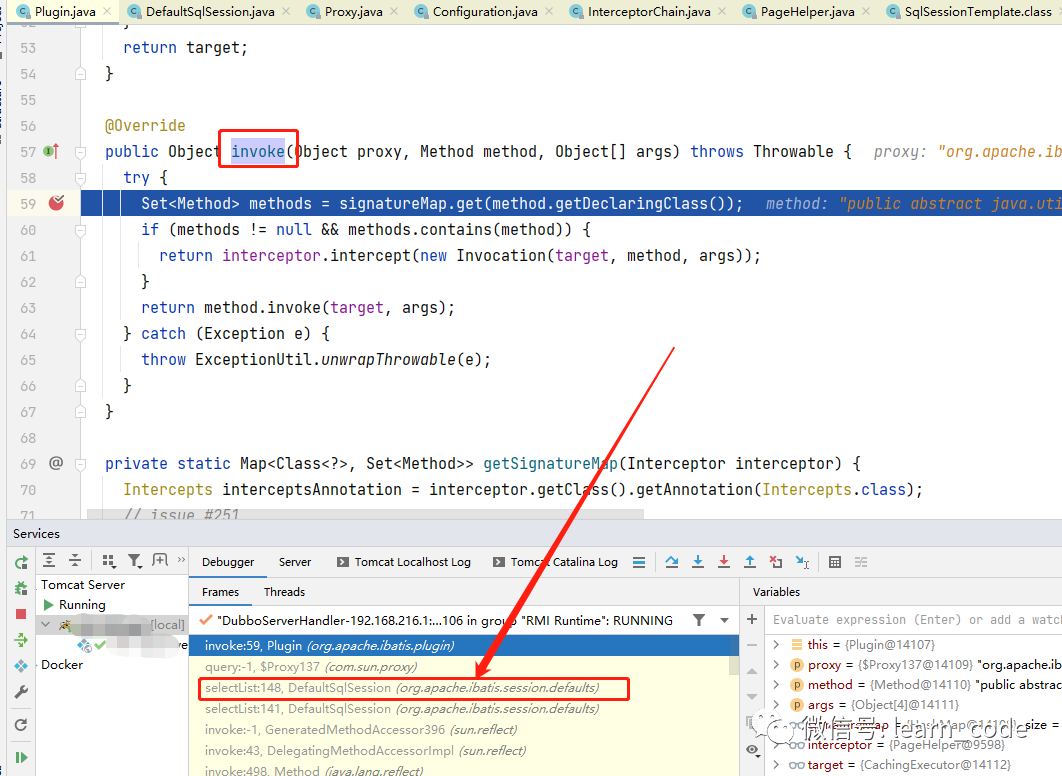The height and width of the screenshot is (776, 1062).
Task: Stop the server with red square
Action: click(21, 614)
